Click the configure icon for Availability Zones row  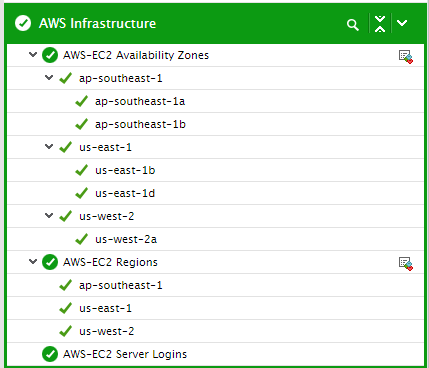point(406,57)
